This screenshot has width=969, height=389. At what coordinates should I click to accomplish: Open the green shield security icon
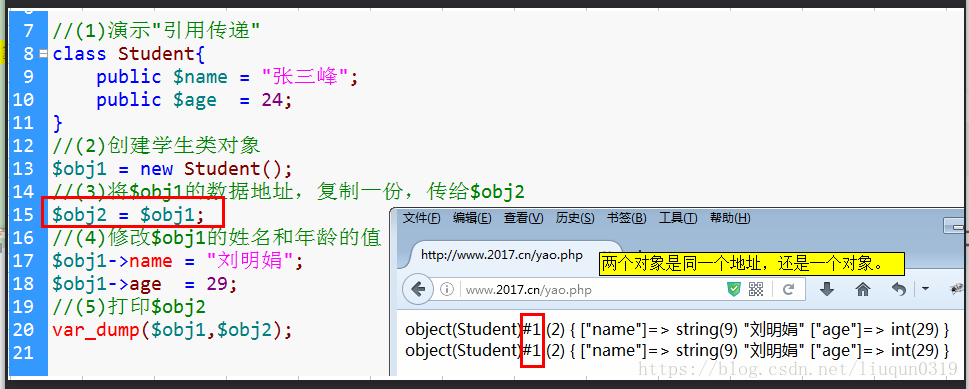[734, 289]
